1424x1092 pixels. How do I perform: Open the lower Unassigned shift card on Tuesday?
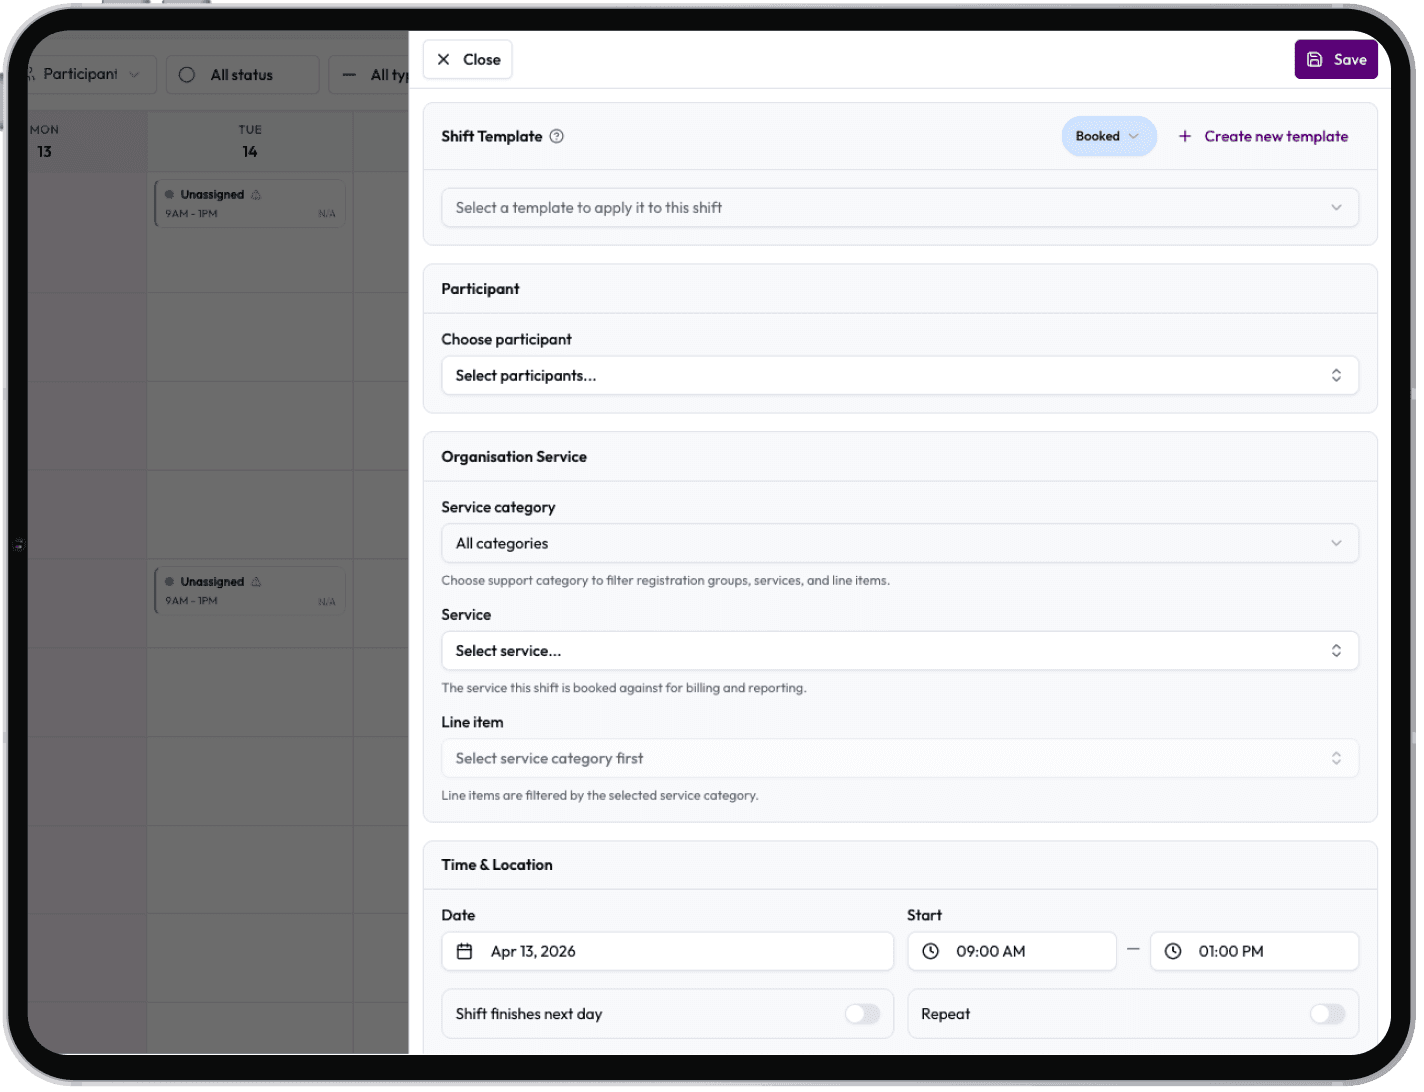(250, 591)
